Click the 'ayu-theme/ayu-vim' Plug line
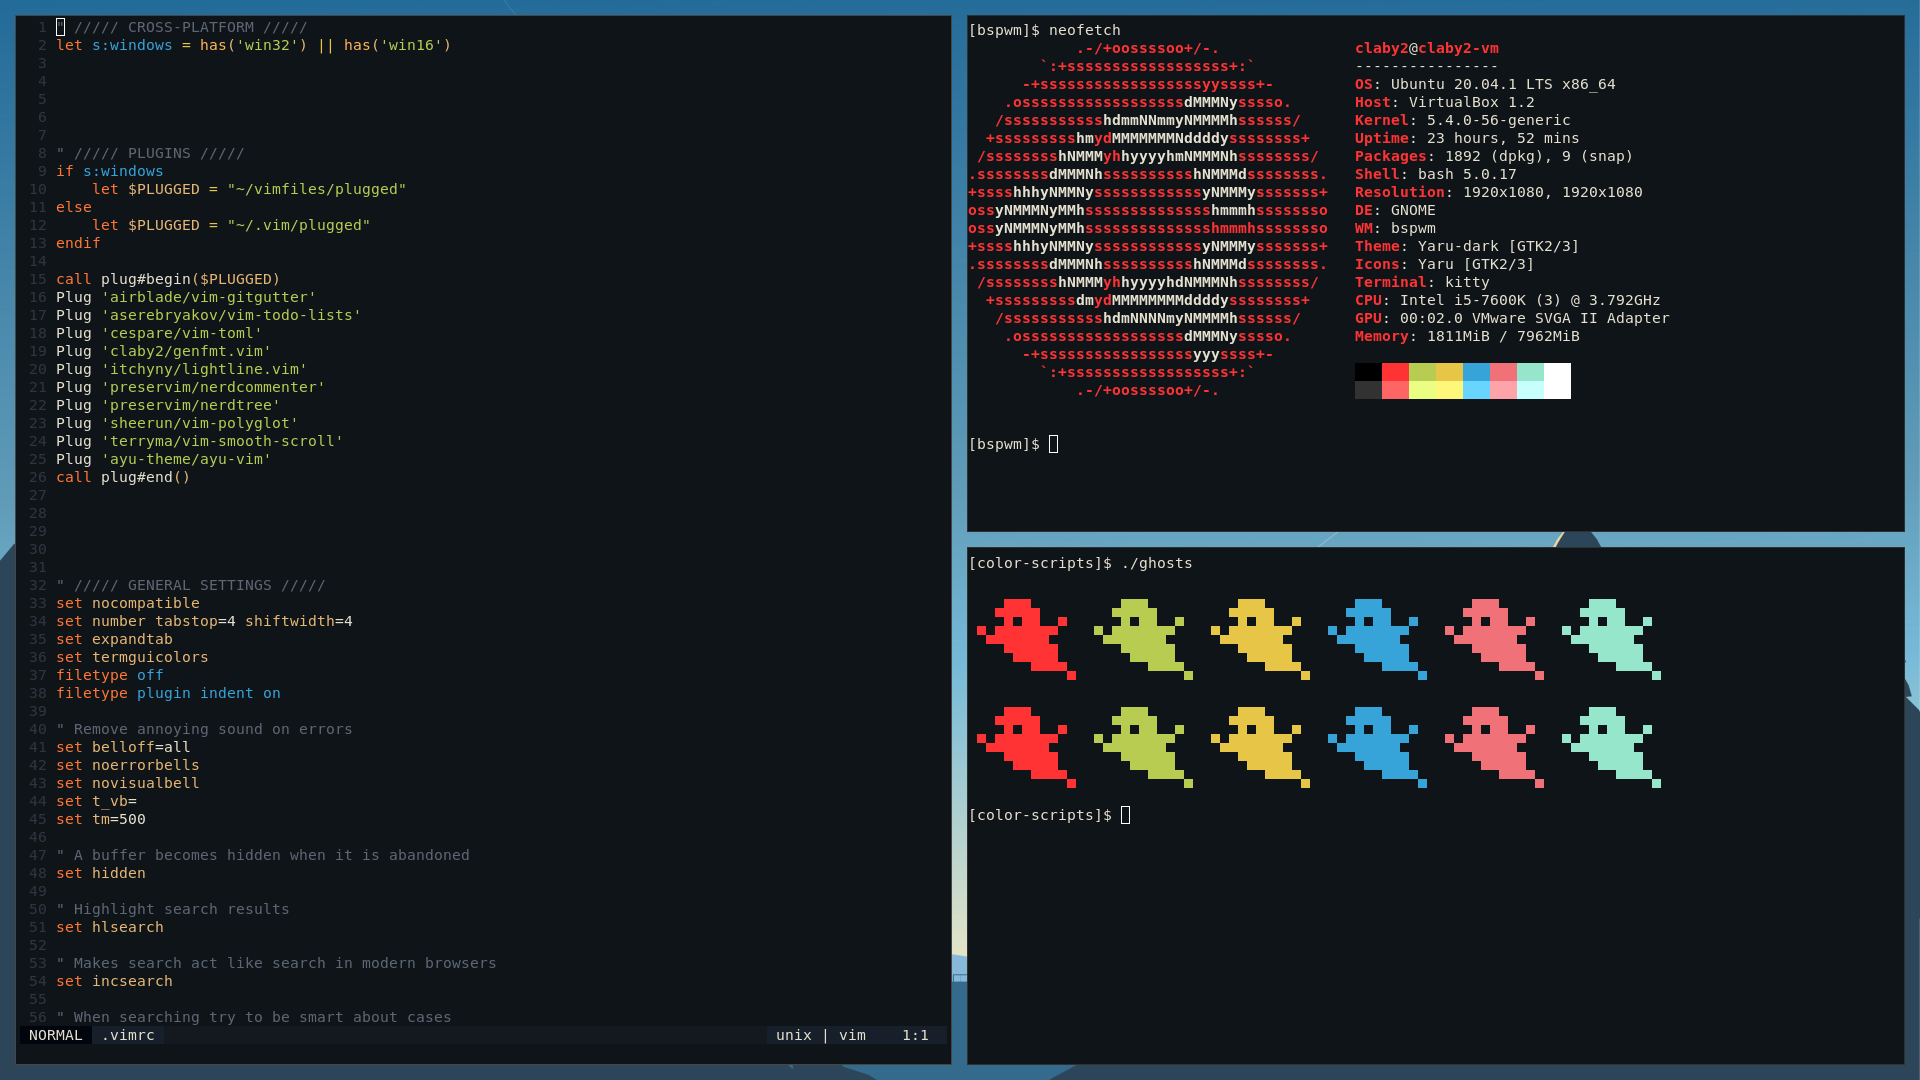The height and width of the screenshot is (1080, 1920). [164, 459]
